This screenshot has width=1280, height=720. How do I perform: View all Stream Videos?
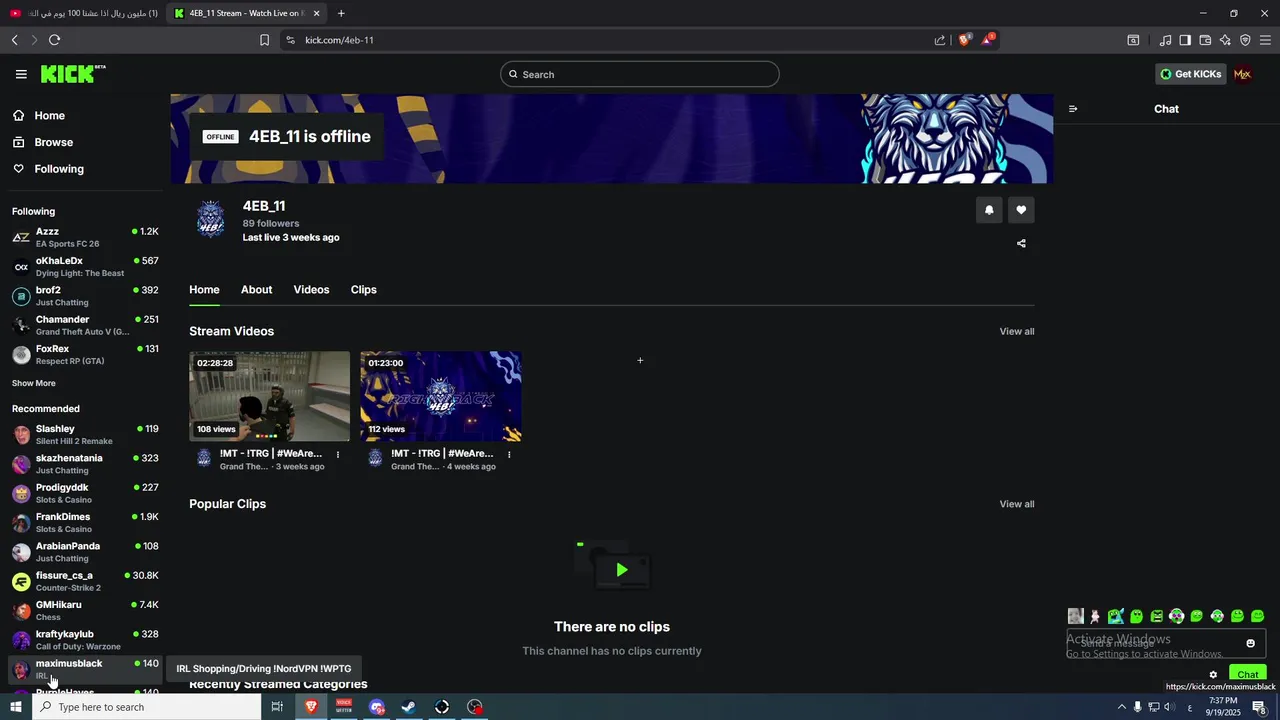point(1017,331)
